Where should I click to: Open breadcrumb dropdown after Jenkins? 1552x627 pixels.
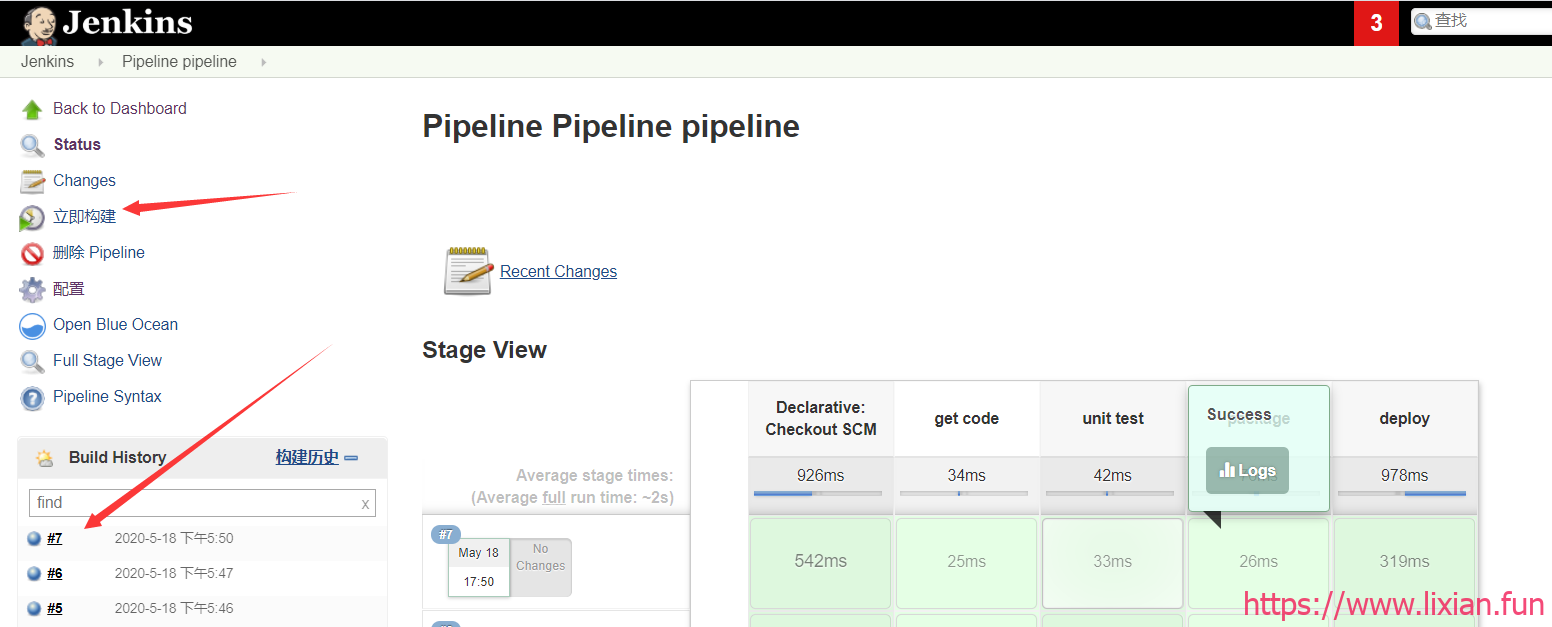click(x=100, y=62)
